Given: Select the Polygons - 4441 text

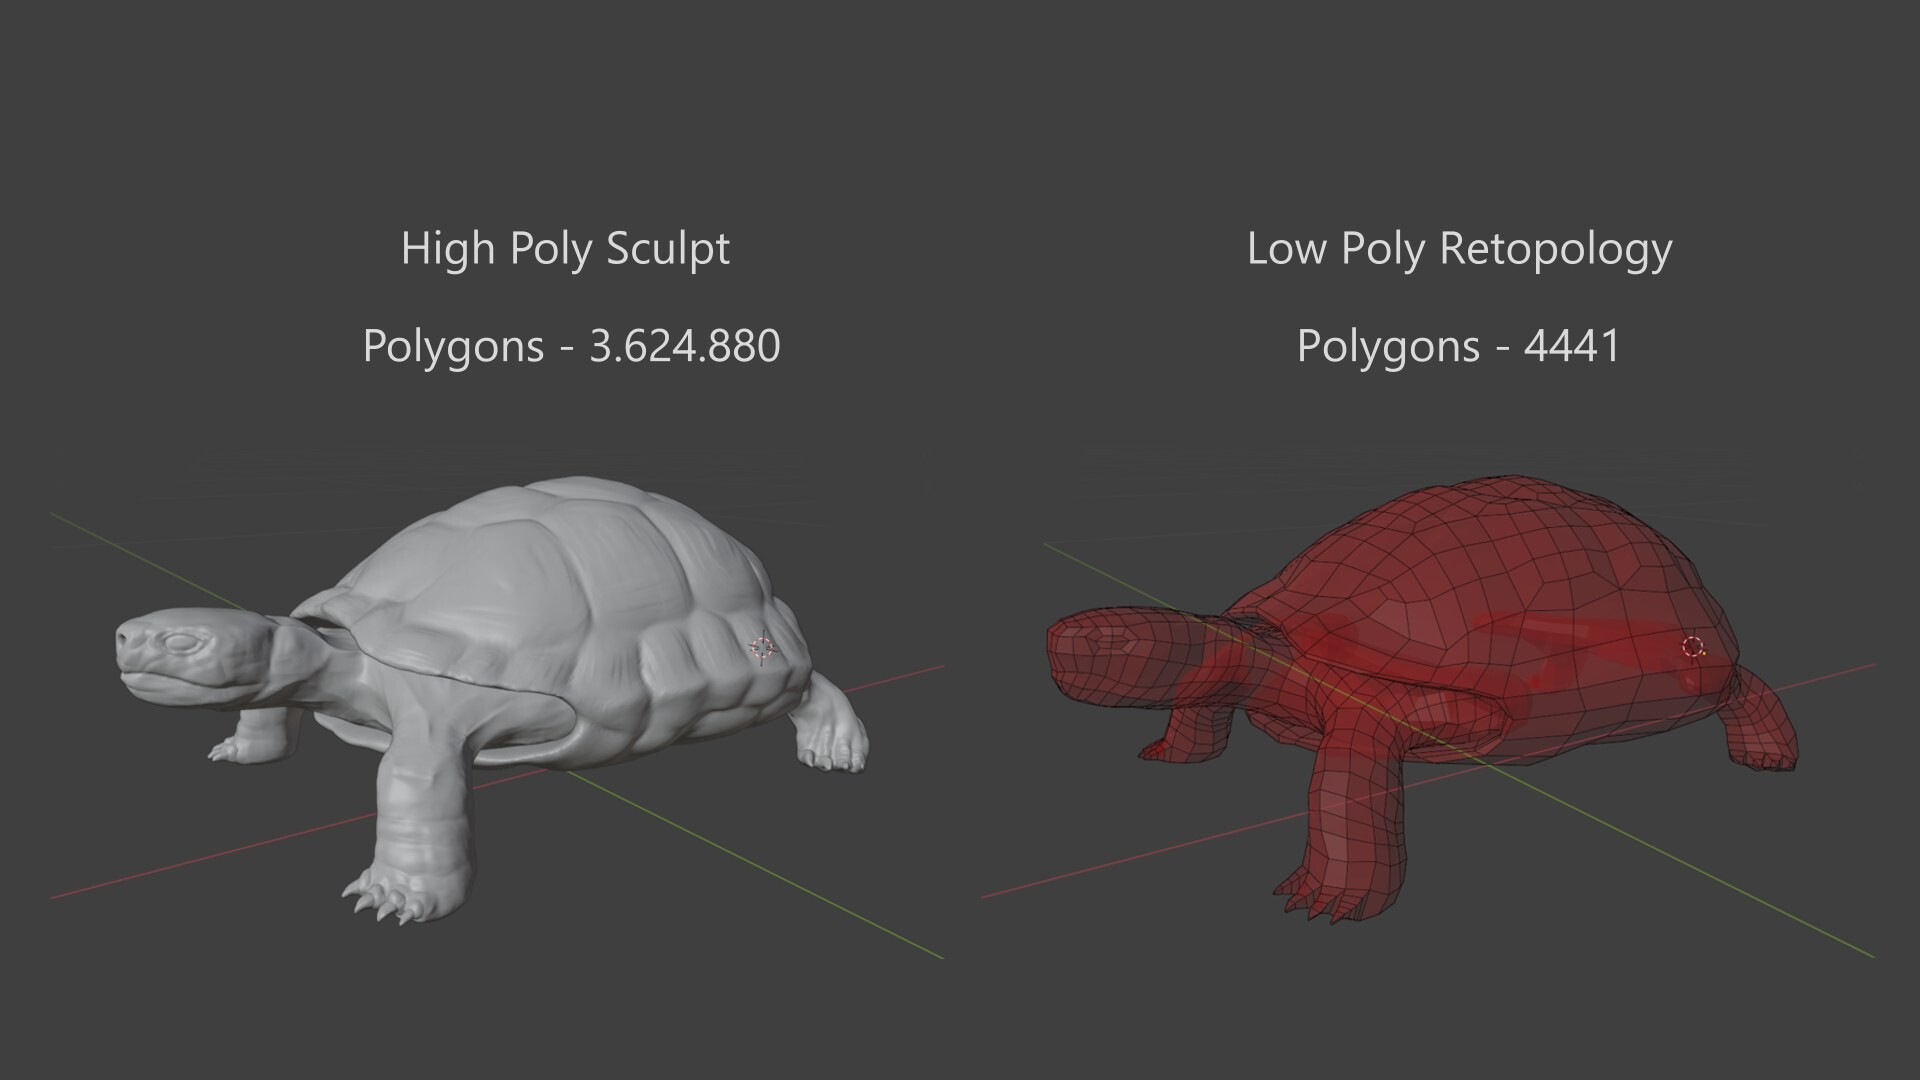Looking at the screenshot, I should (x=1458, y=346).
